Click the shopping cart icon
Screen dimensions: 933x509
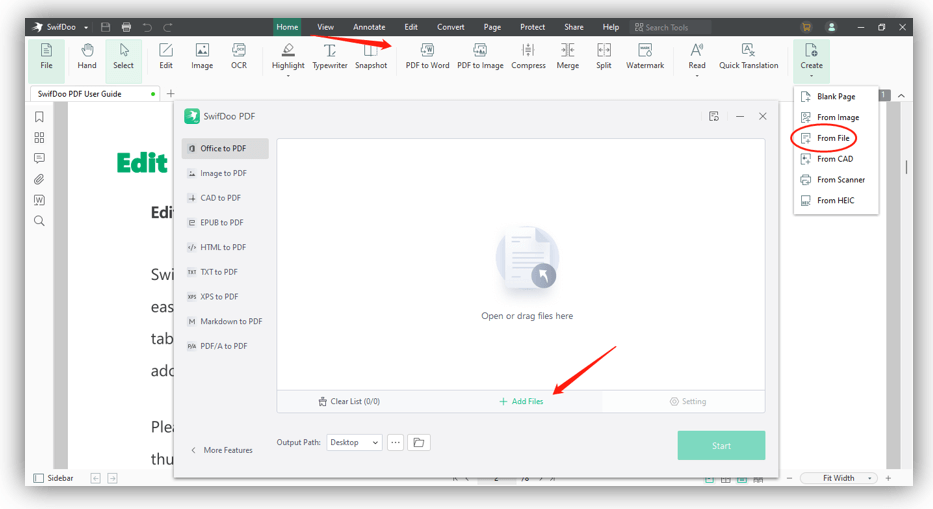pyautogui.click(x=806, y=27)
